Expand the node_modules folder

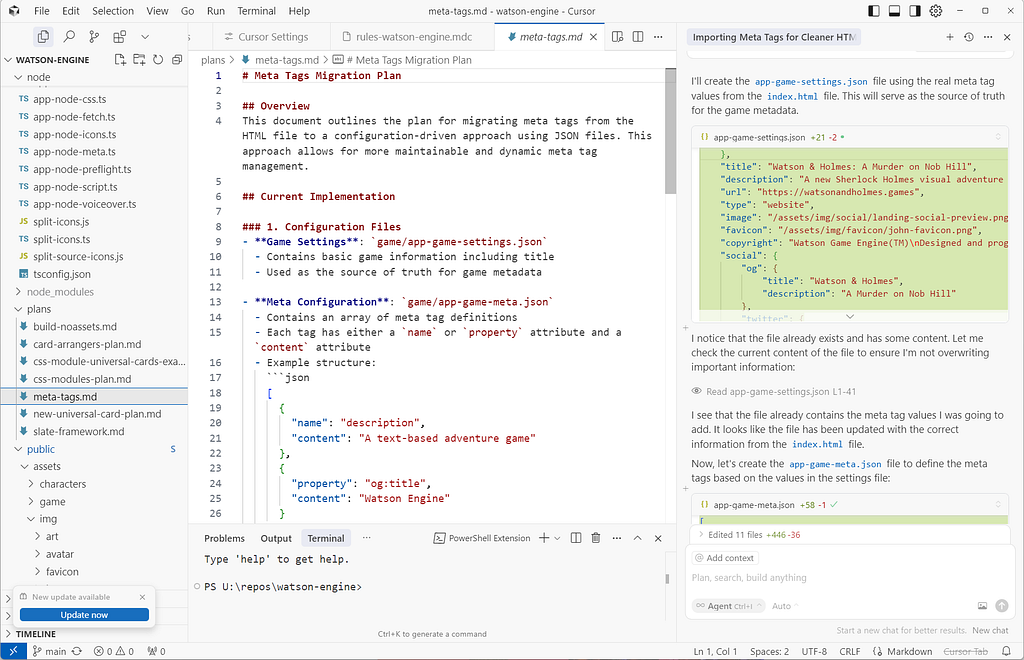point(60,292)
